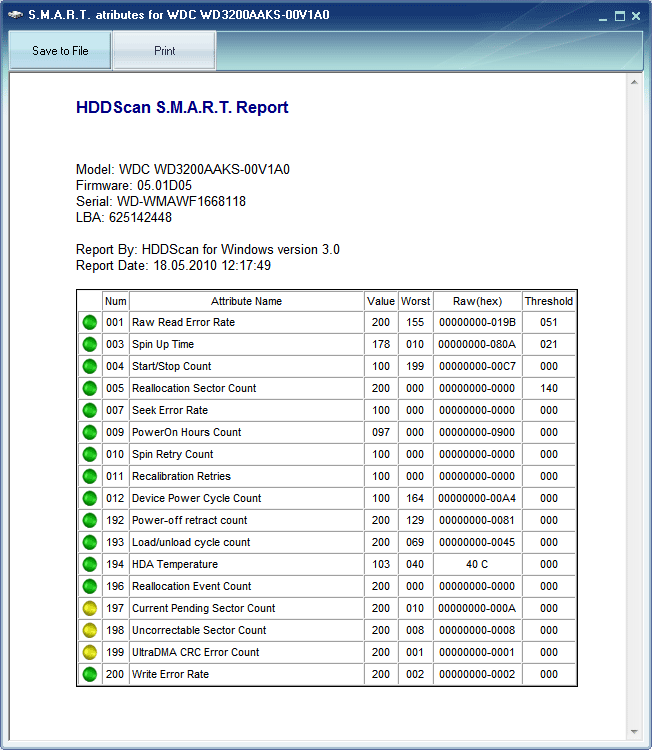The image size is (652, 750).
Task: Click the Save to File button
Action: pyautogui.click(x=60, y=51)
